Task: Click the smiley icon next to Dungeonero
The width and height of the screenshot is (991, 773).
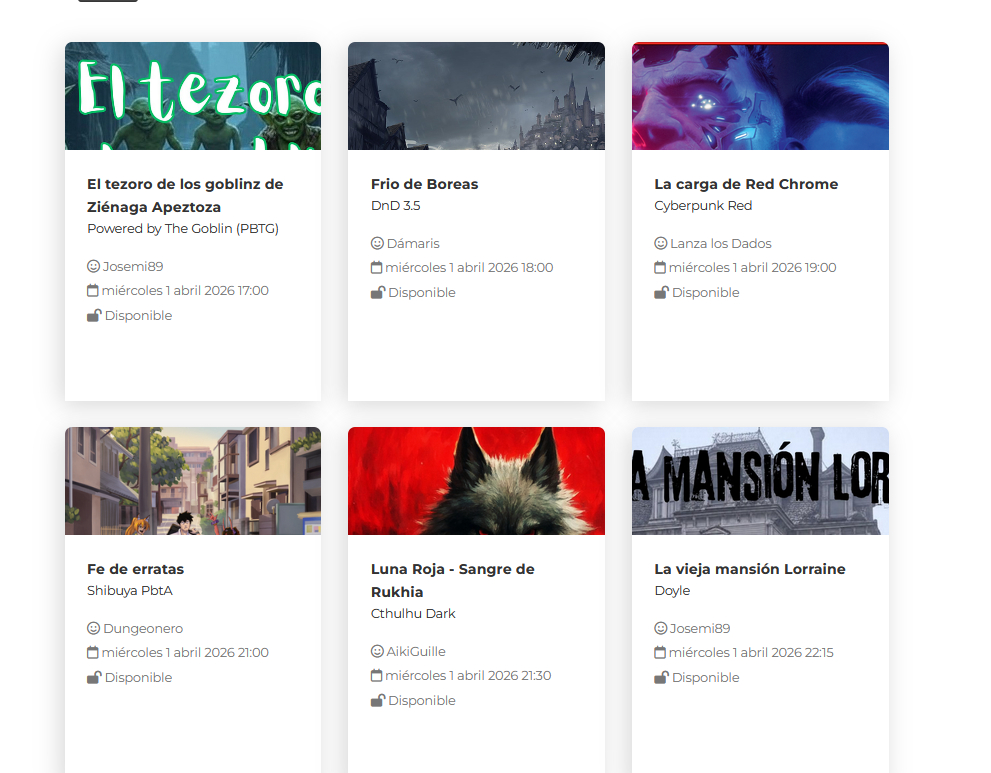Action: click(93, 629)
